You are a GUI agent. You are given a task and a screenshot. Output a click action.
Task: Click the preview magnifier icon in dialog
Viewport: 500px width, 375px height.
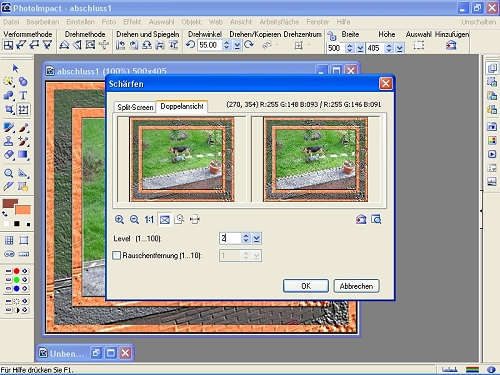click(x=376, y=219)
